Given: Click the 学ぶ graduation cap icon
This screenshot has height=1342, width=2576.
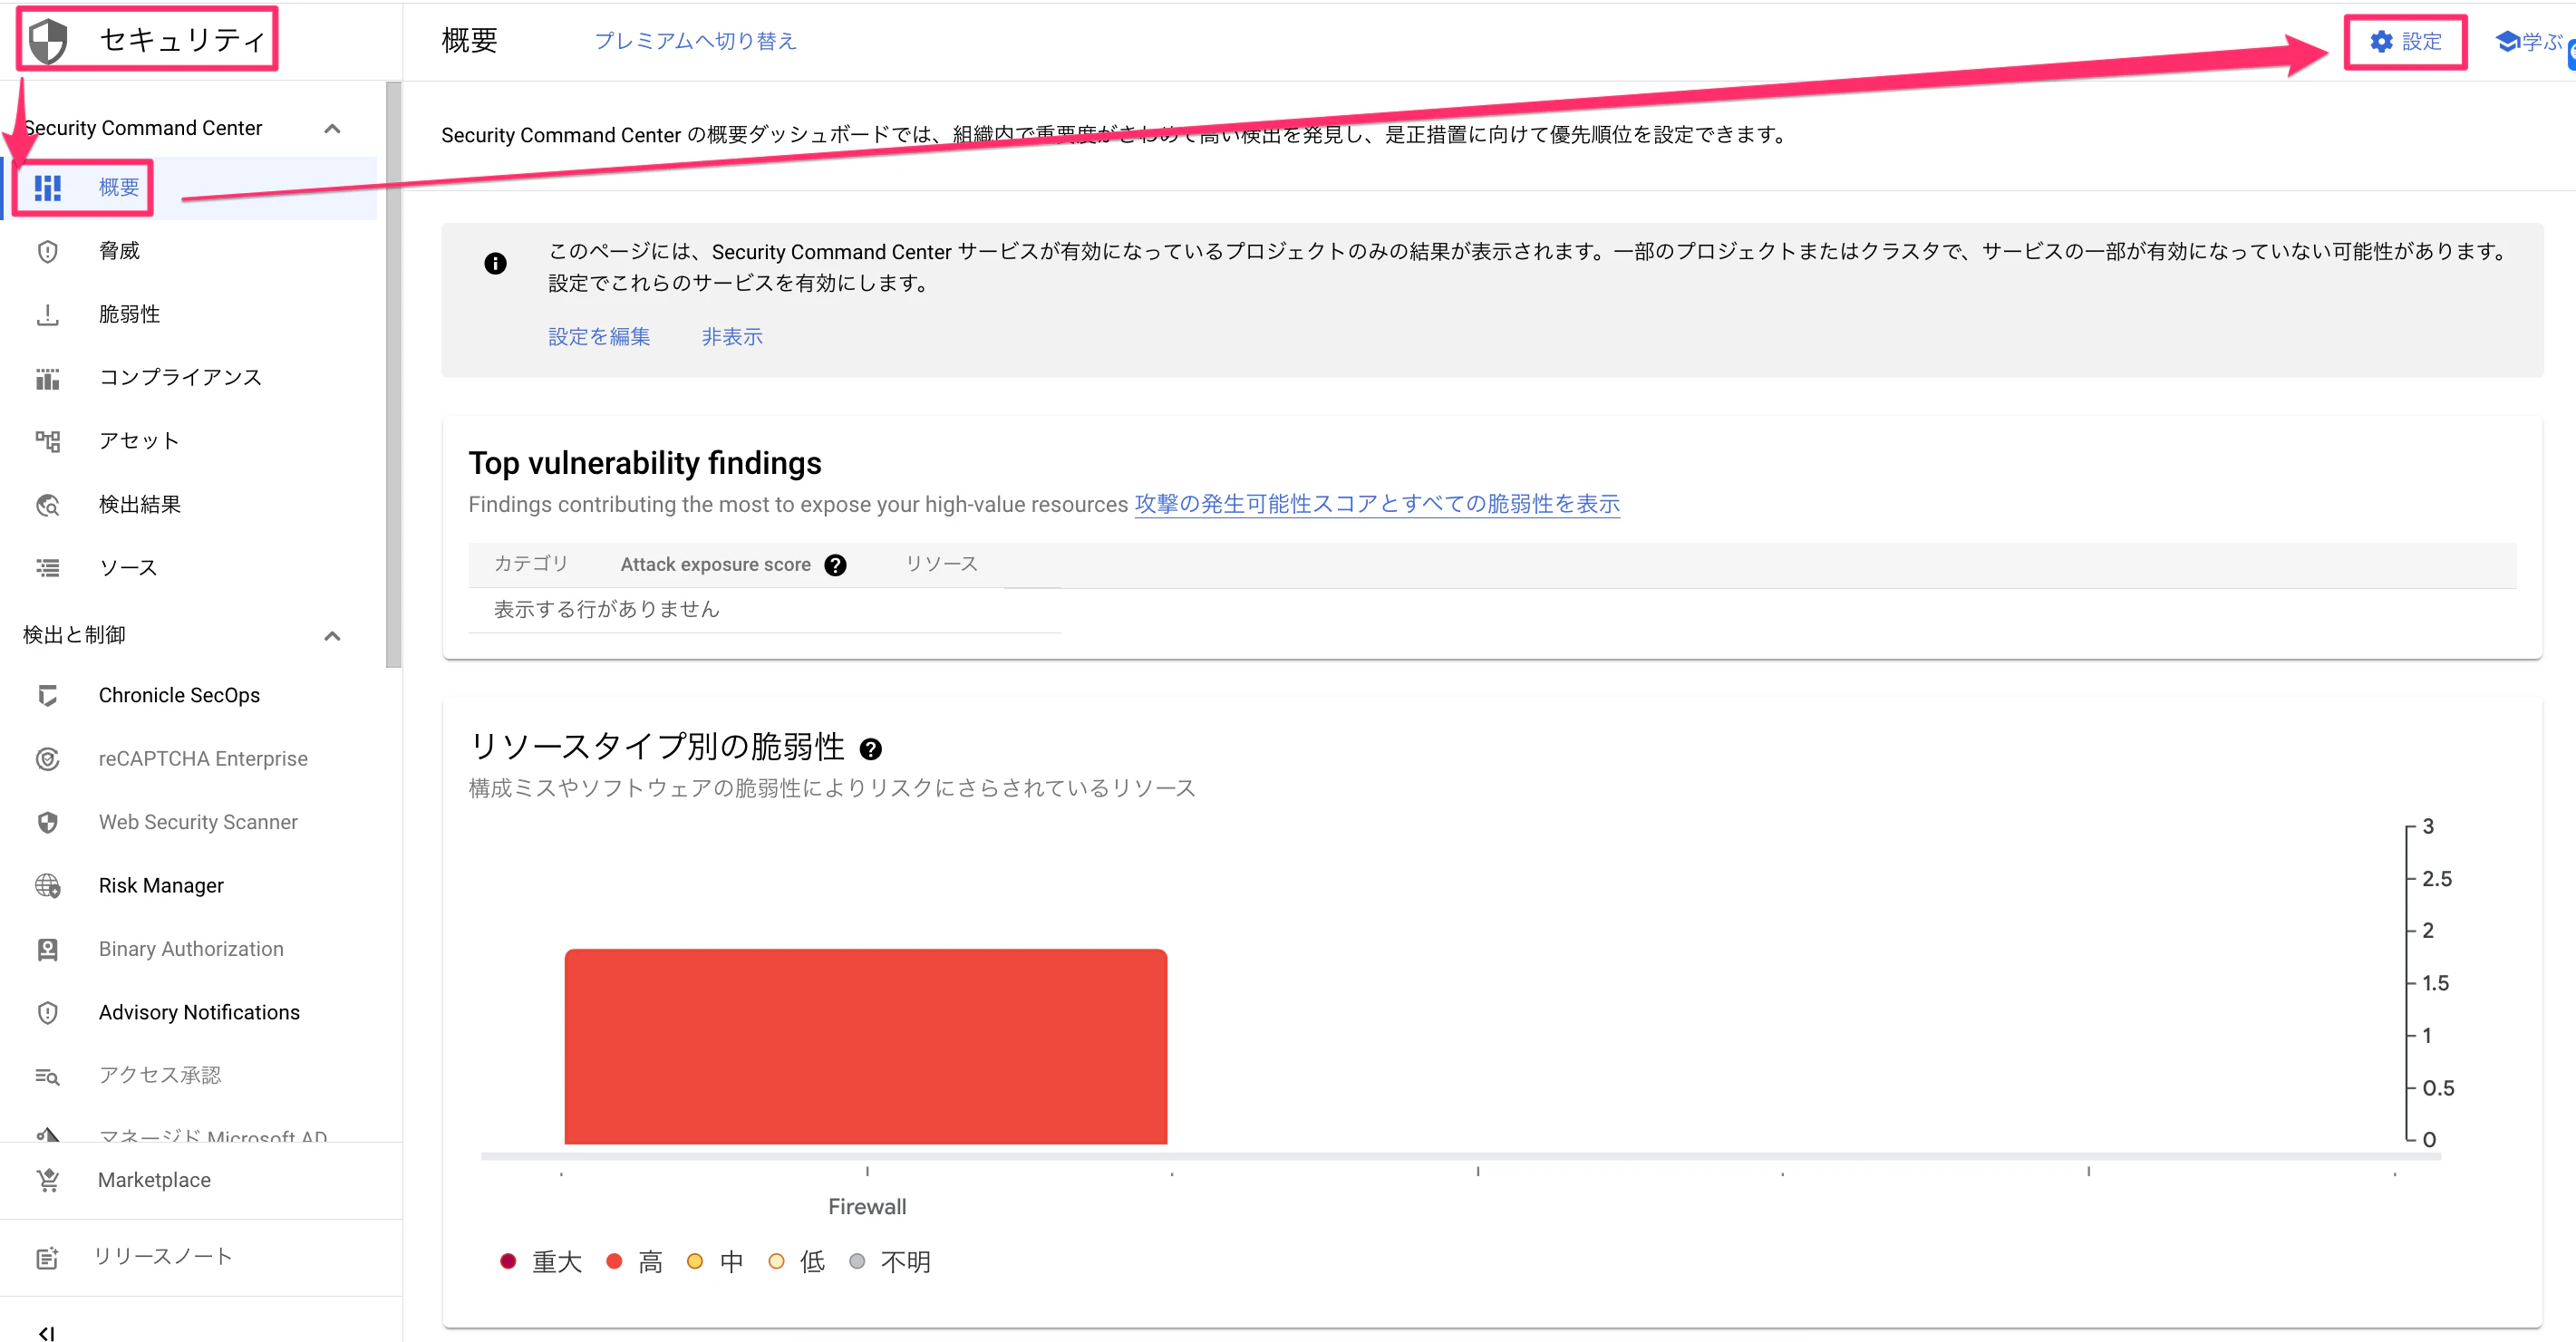Looking at the screenshot, I should coord(2508,41).
